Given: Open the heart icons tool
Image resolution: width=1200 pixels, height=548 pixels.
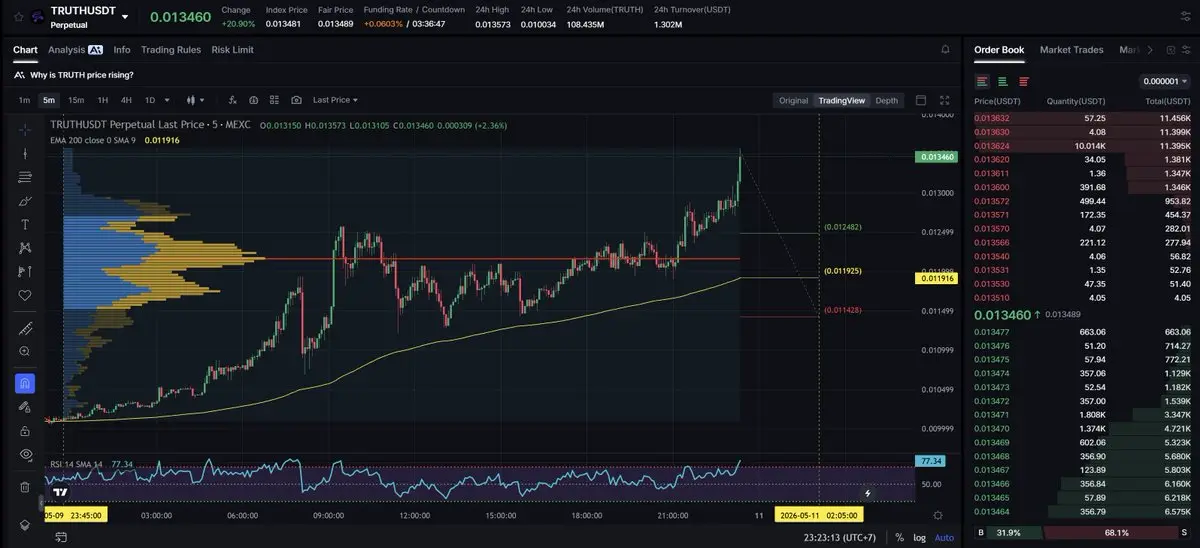Looking at the screenshot, I should (x=25, y=296).
